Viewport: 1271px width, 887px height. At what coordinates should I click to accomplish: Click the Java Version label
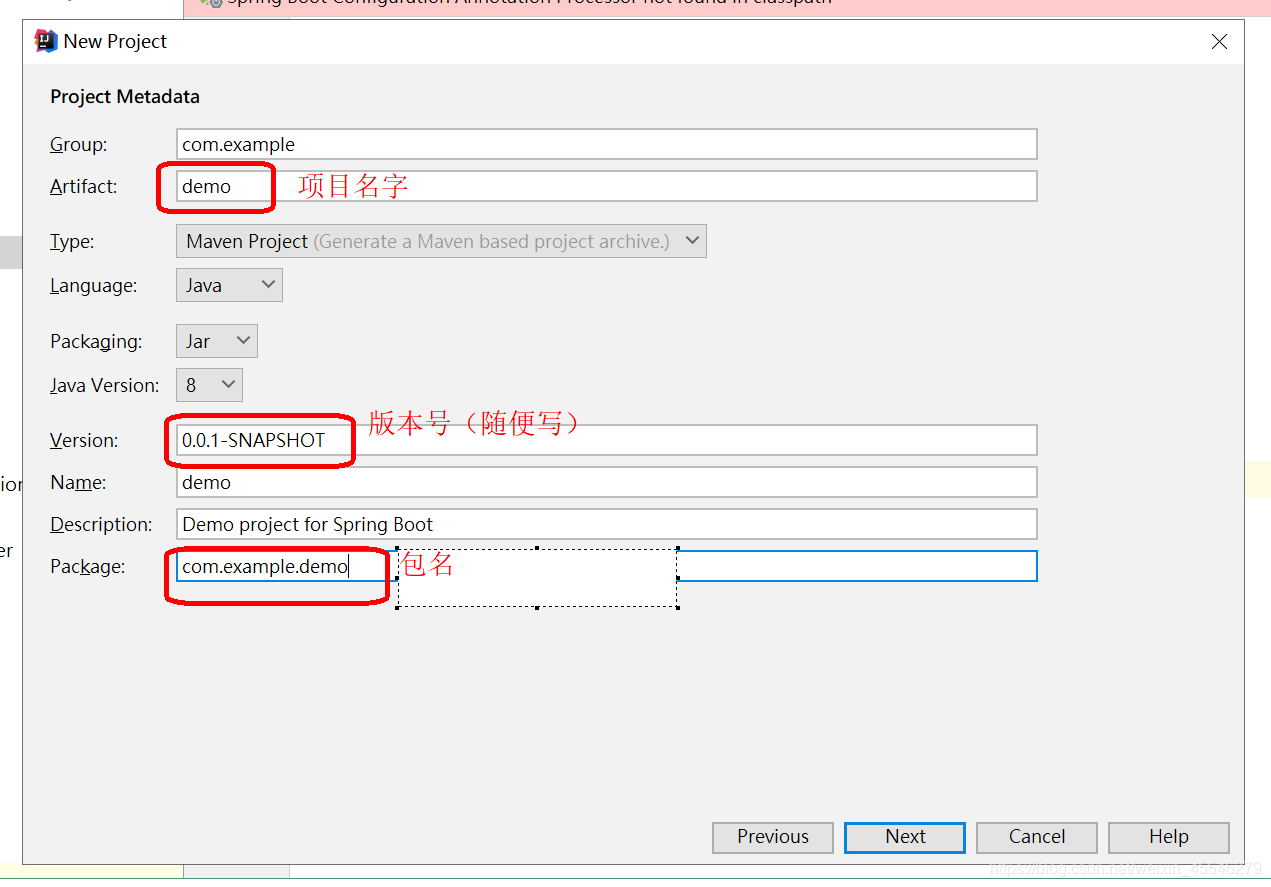[x=105, y=385]
